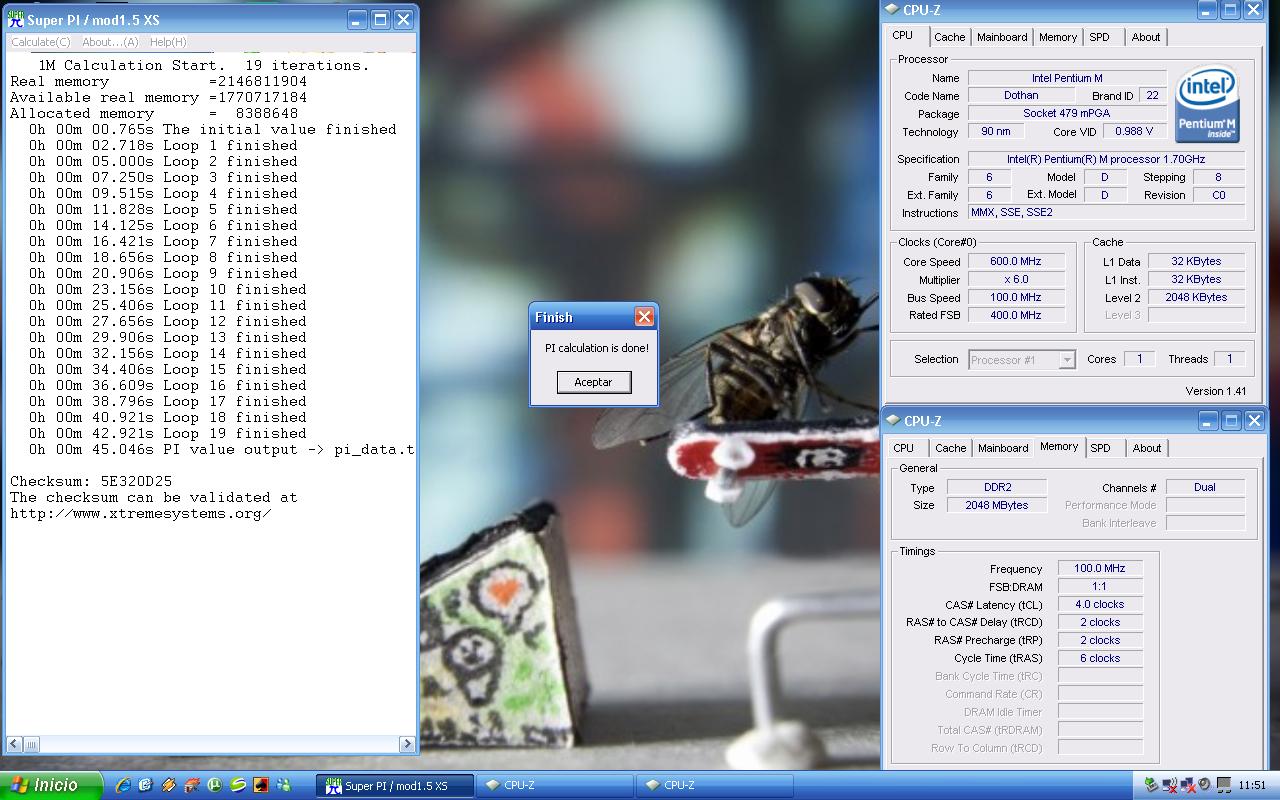
Task: Click the taskbar clock showing 11:51
Action: tap(1252, 786)
